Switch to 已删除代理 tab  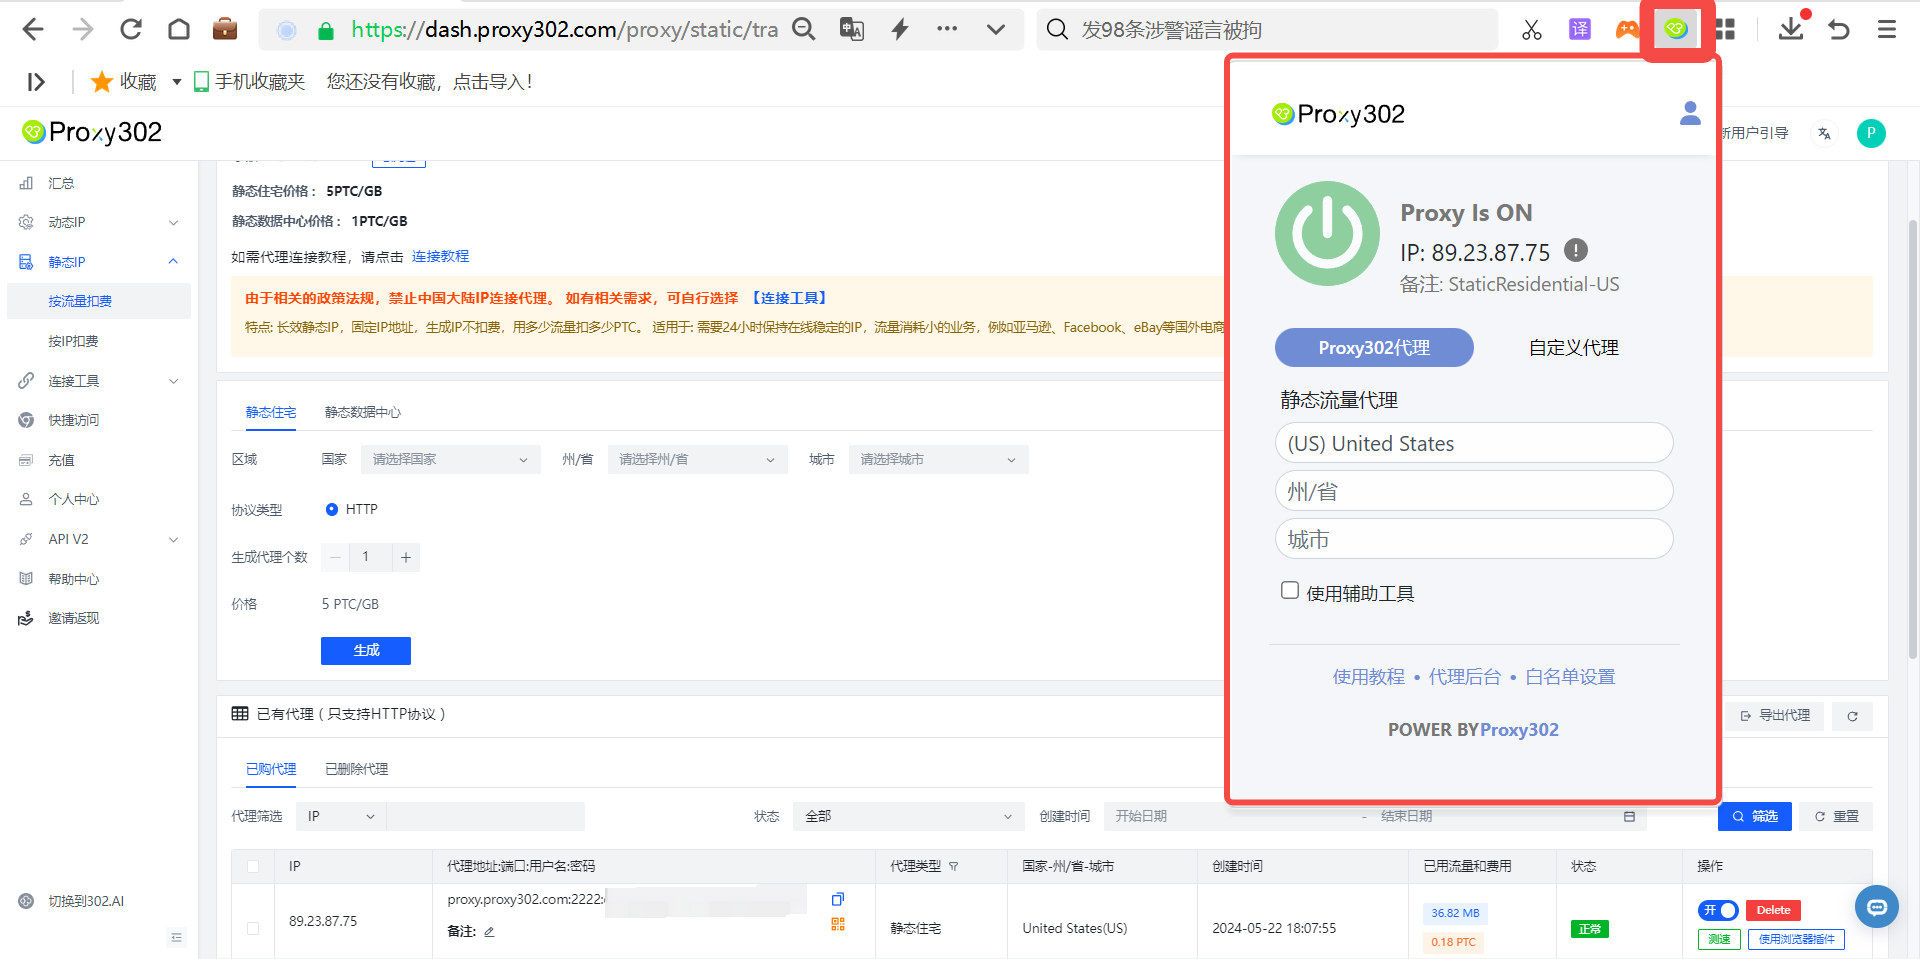click(x=357, y=769)
